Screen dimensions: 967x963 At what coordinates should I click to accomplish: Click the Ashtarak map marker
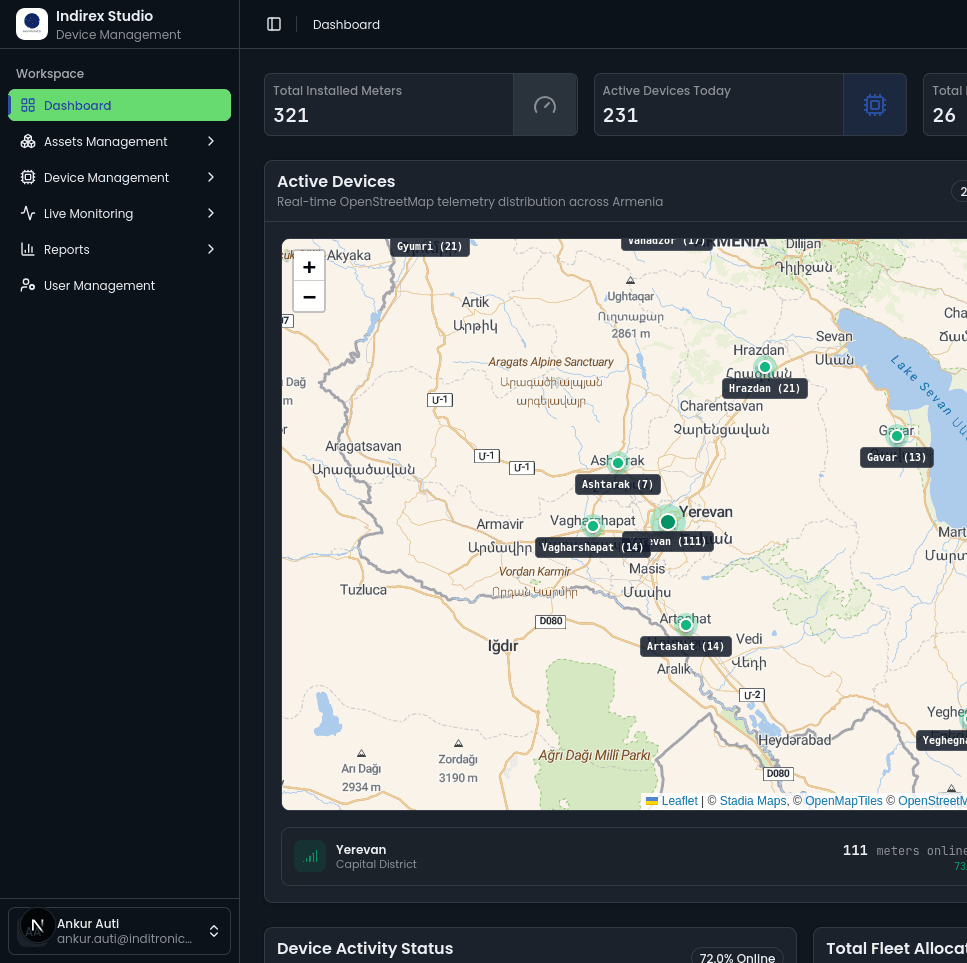coord(617,463)
